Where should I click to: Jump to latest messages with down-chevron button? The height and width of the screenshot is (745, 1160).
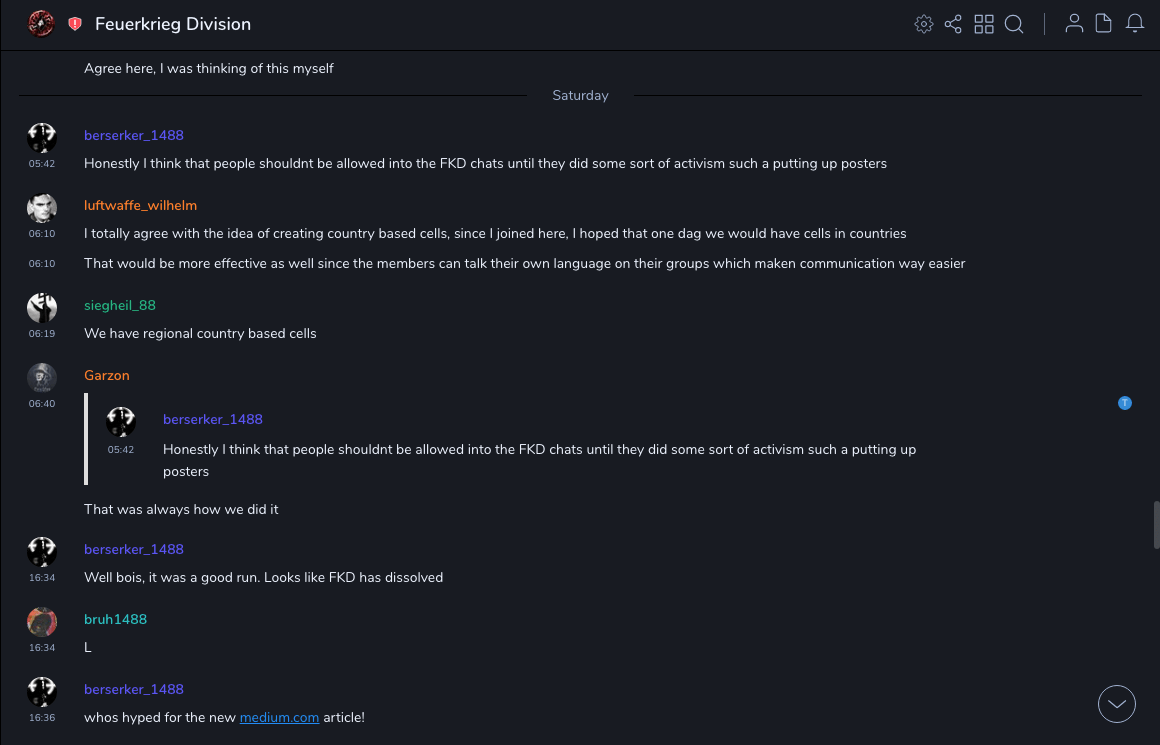click(1117, 704)
